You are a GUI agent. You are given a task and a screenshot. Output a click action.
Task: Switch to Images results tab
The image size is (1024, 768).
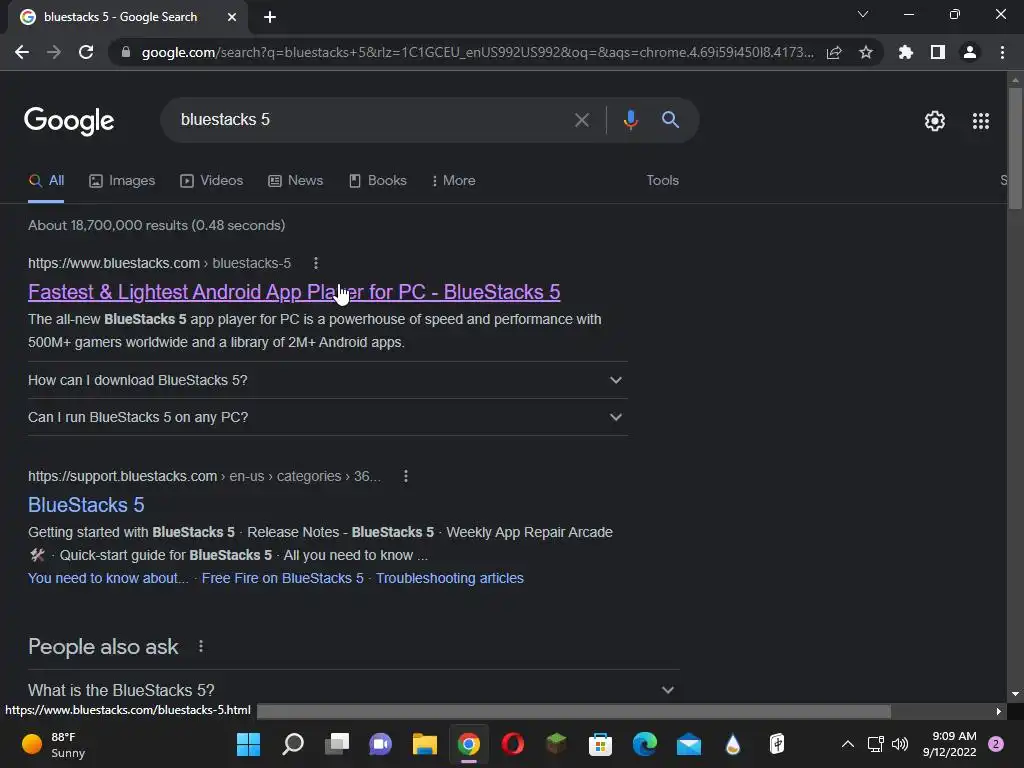click(122, 180)
